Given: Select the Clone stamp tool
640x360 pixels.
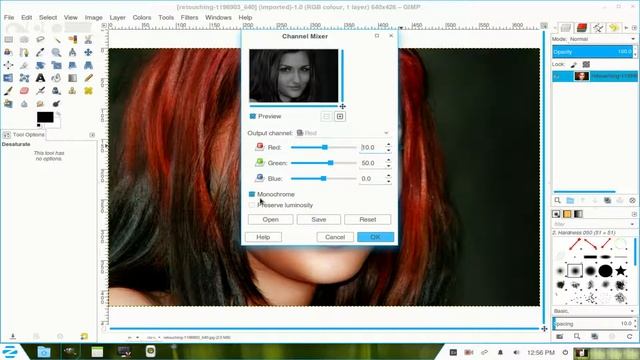Looking at the screenshot, I should [72, 91].
